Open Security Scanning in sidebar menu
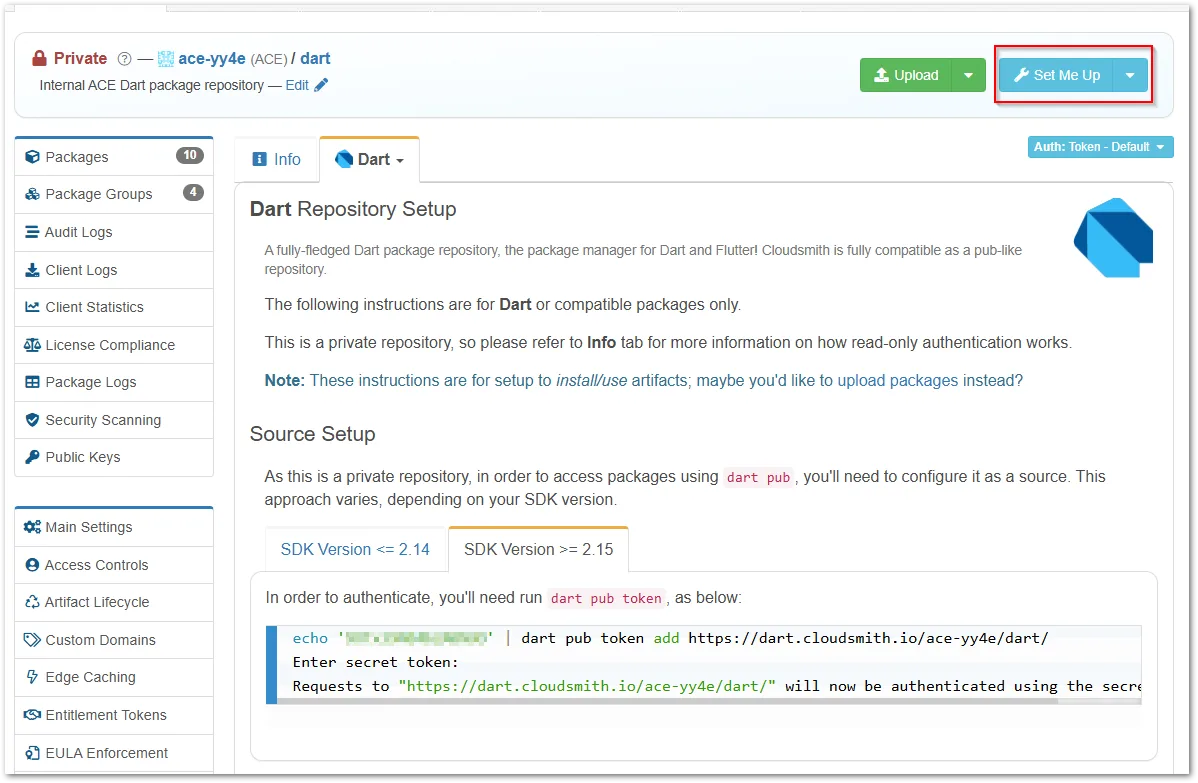 tap(114, 419)
